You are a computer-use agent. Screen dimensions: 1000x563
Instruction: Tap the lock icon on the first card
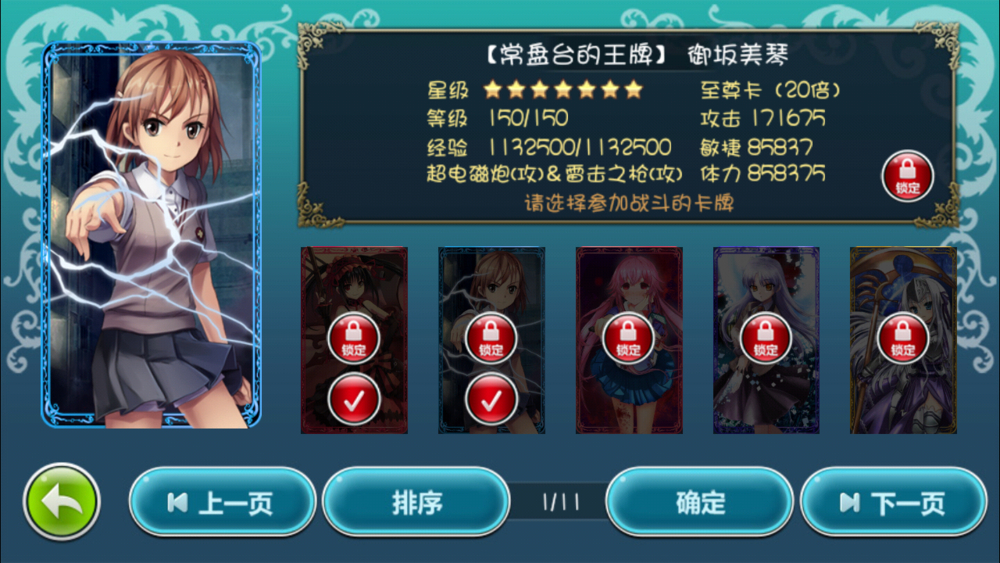pyautogui.click(x=353, y=339)
